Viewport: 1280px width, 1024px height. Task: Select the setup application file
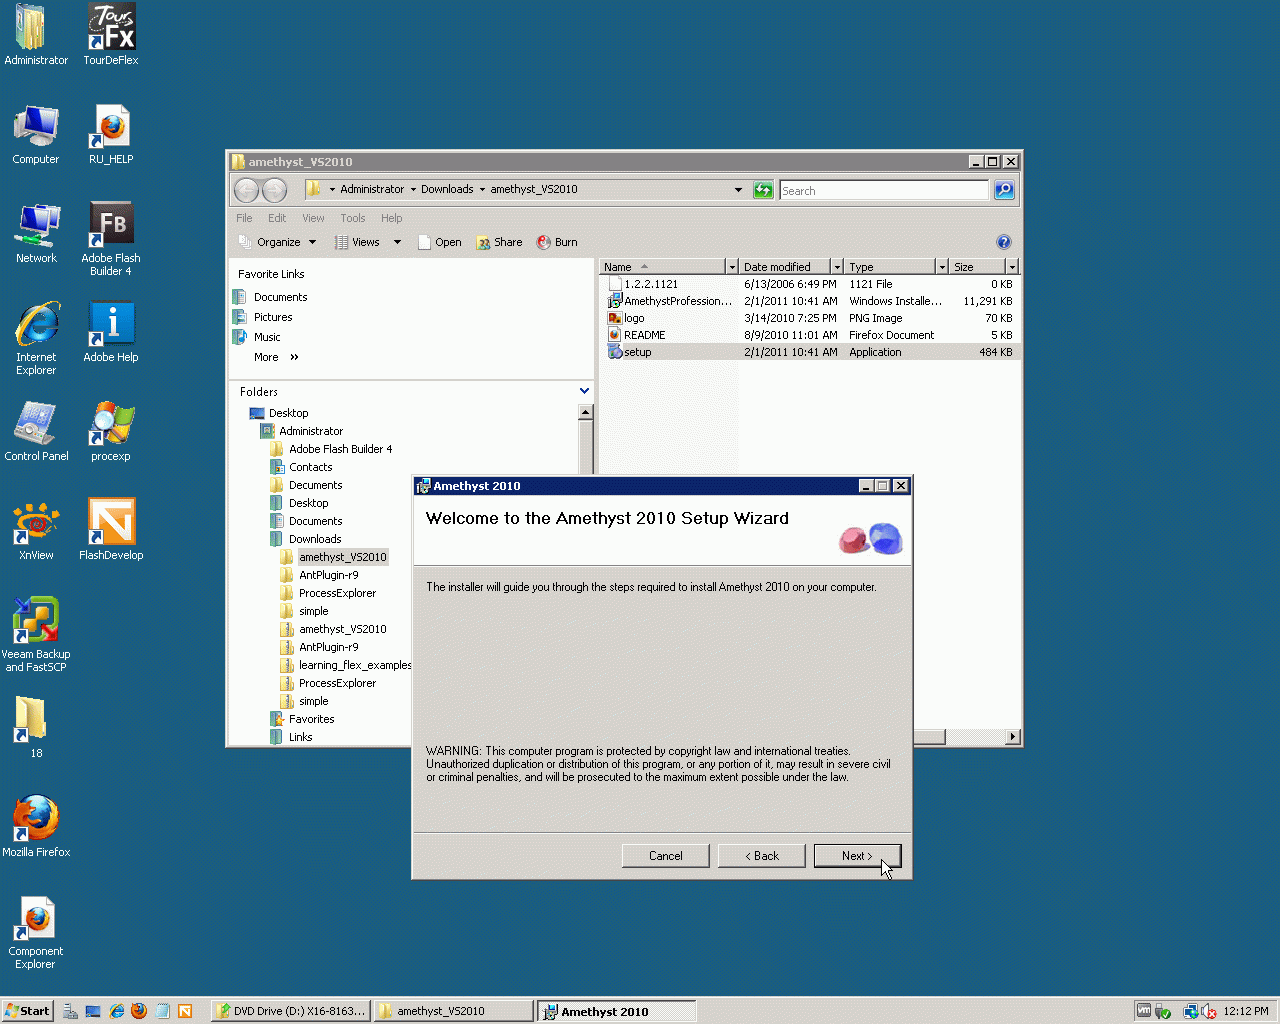810,352
